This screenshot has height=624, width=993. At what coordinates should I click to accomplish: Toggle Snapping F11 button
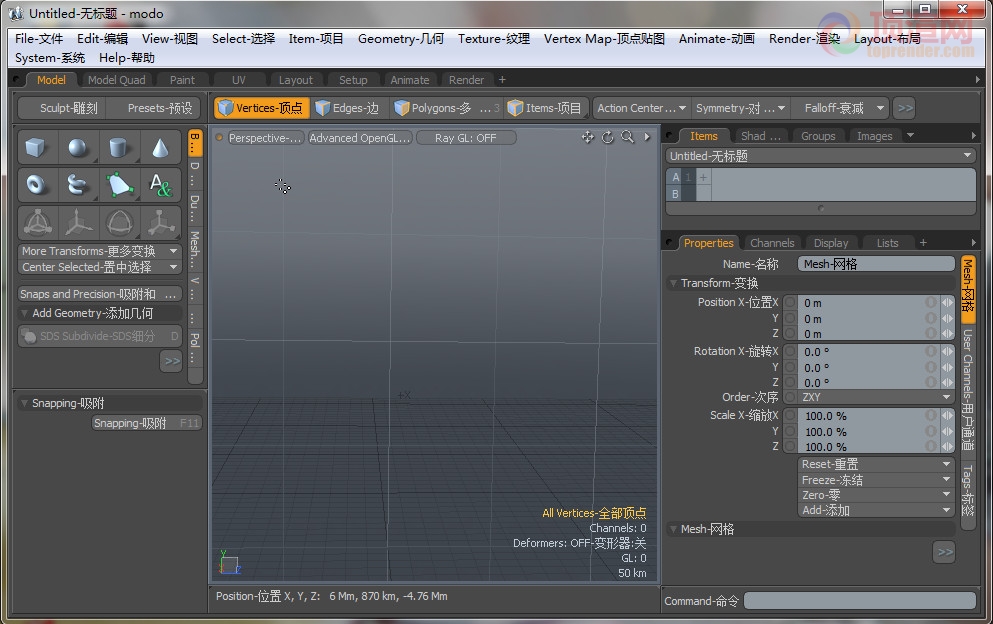147,423
